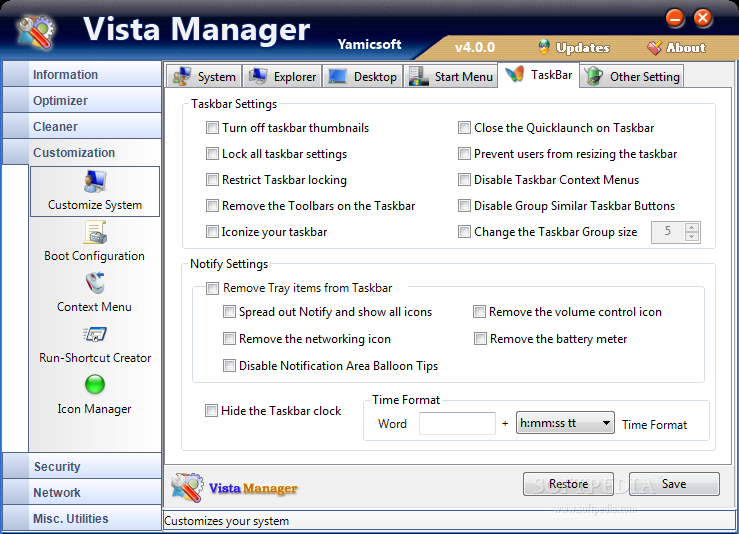The width and height of the screenshot is (739, 534).
Task: Open the Updates link
Action: (583, 48)
